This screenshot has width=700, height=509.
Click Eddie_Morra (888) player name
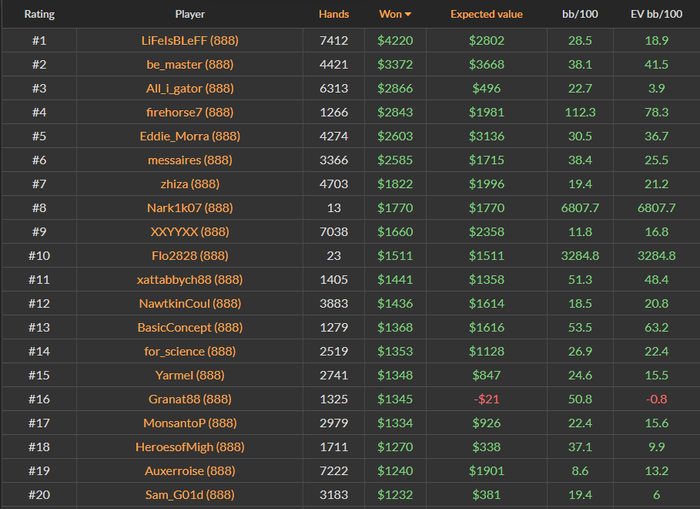pyautogui.click(x=189, y=136)
